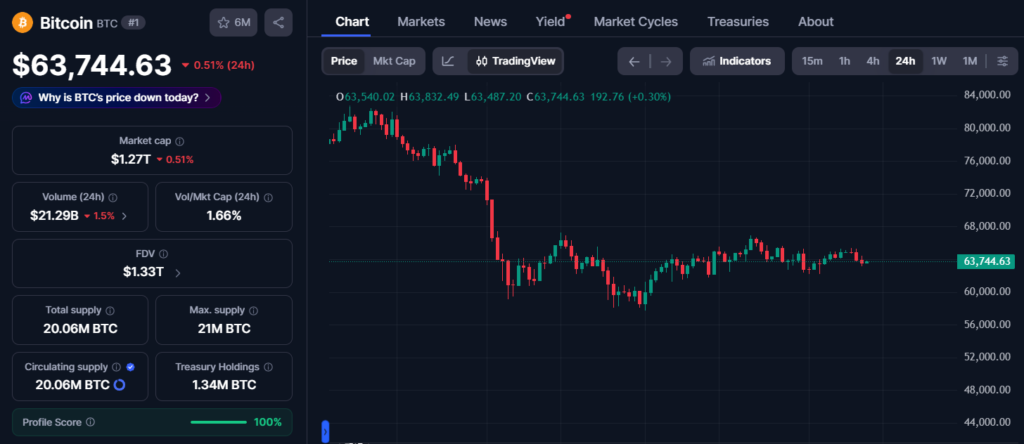
Task: Open the share icon button
Action: tap(278, 23)
